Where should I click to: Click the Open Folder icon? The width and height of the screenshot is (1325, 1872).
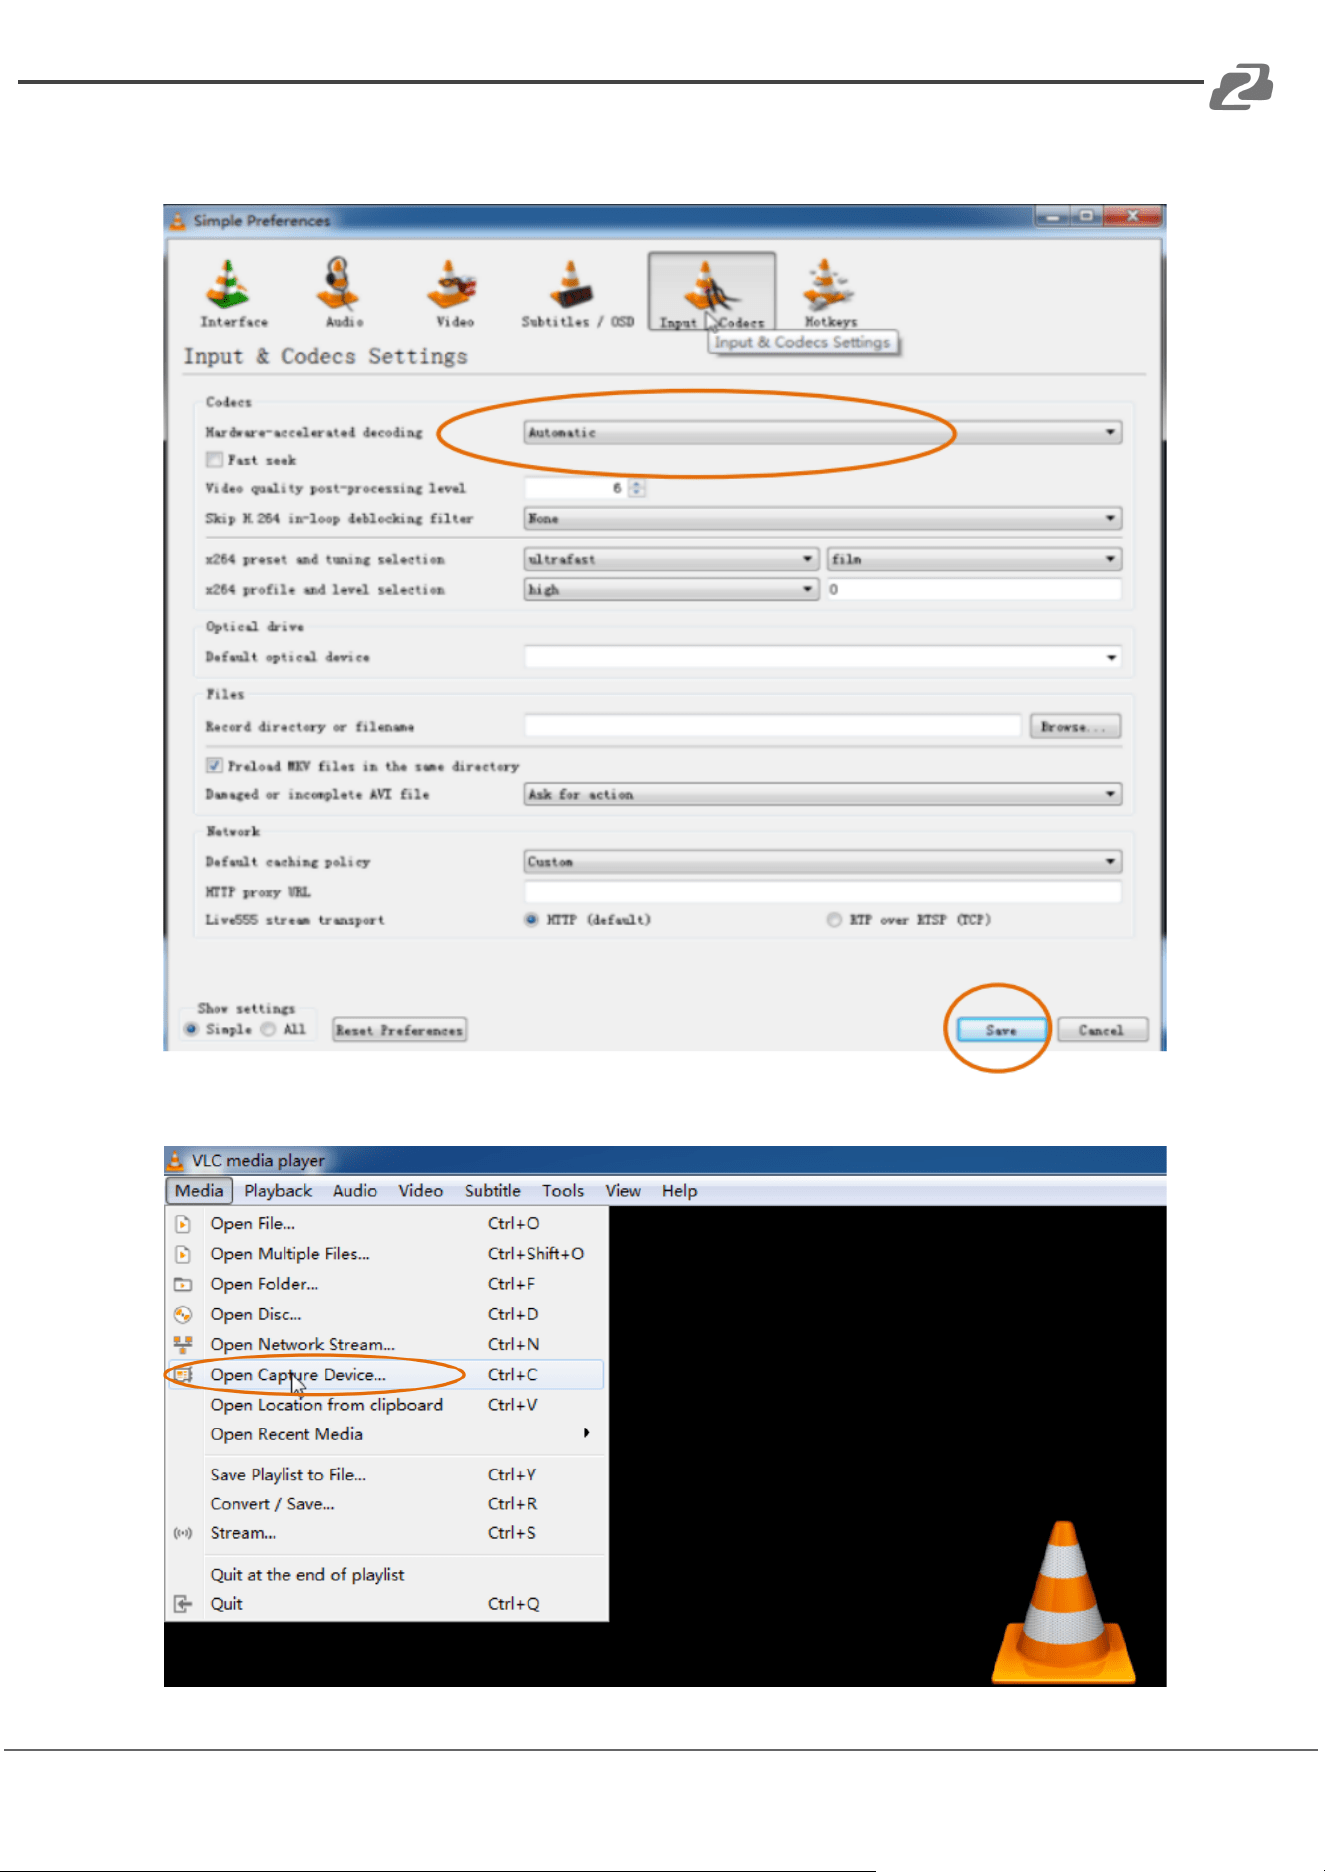[183, 1284]
